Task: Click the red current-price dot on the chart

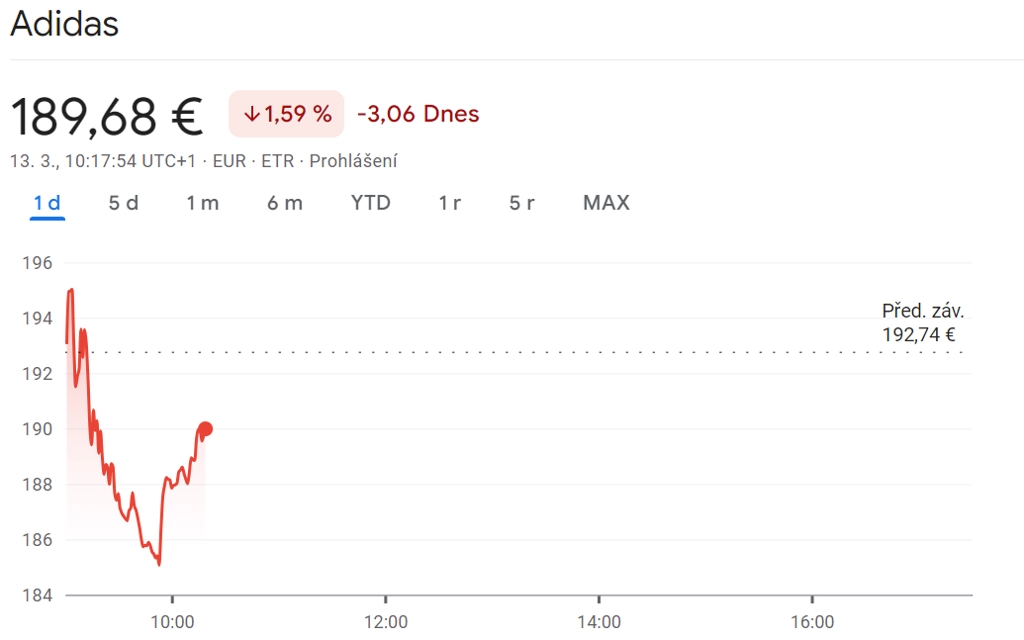Action: tap(206, 429)
